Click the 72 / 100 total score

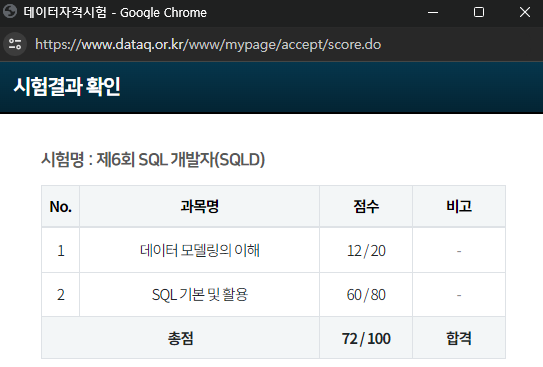366,338
